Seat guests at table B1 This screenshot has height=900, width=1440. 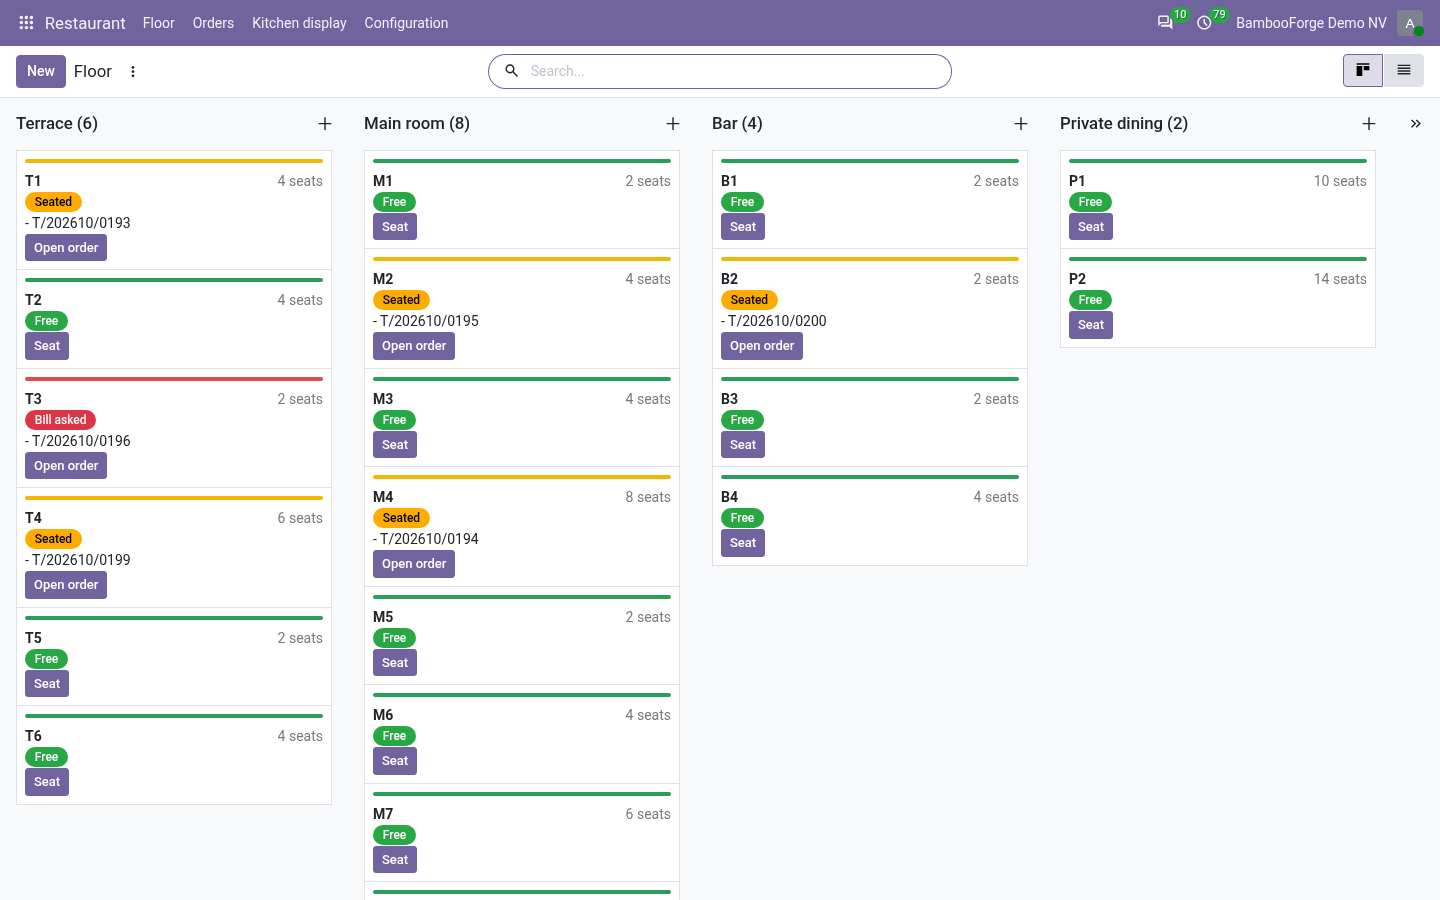pos(743,227)
